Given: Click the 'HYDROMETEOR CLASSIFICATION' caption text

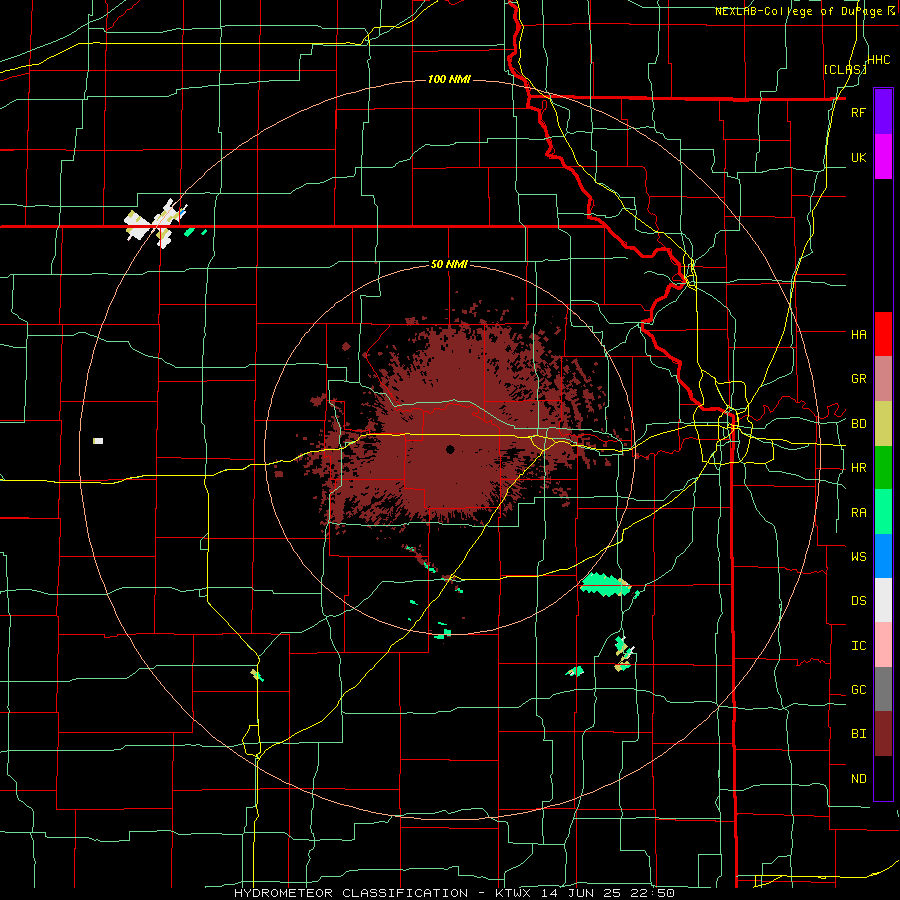Looking at the screenshot, I should tap(351, 893).
